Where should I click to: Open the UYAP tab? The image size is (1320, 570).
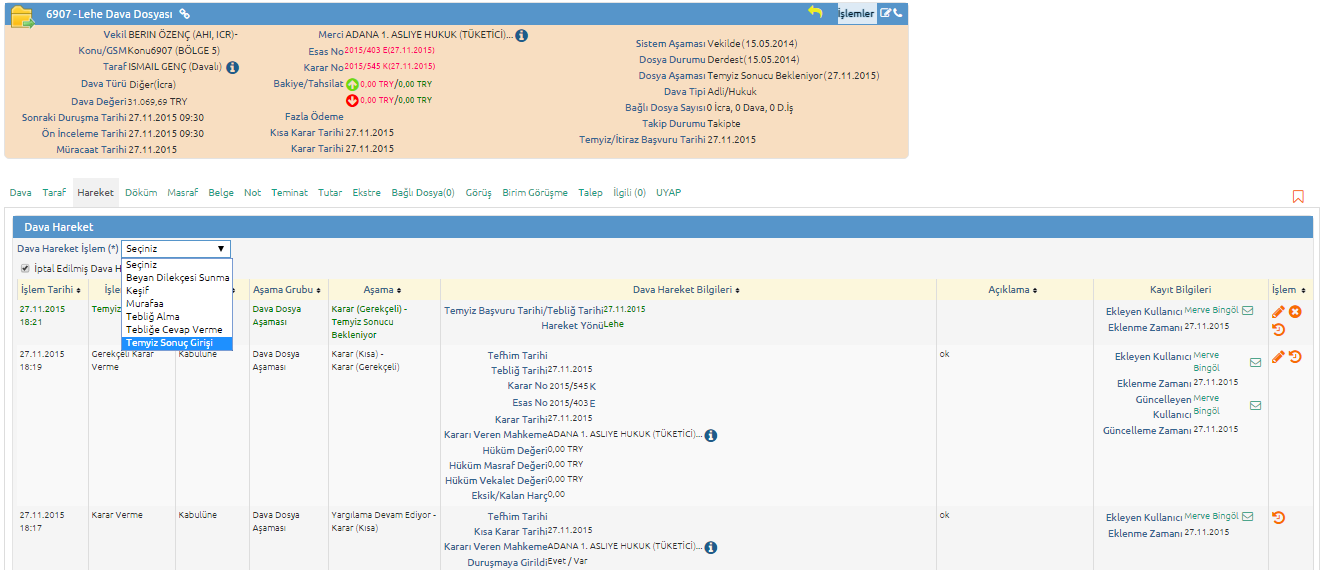point(668,193)
